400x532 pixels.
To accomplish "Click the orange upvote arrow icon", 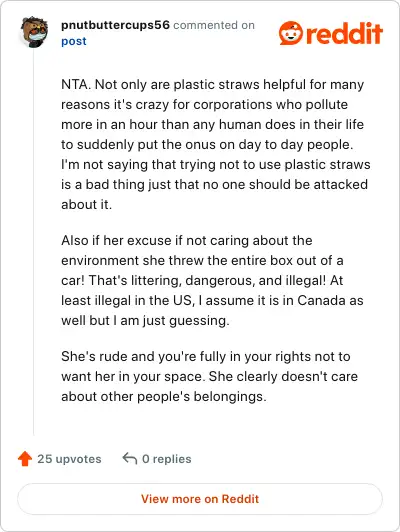I will pyautogui.click(x=25, y=459).
